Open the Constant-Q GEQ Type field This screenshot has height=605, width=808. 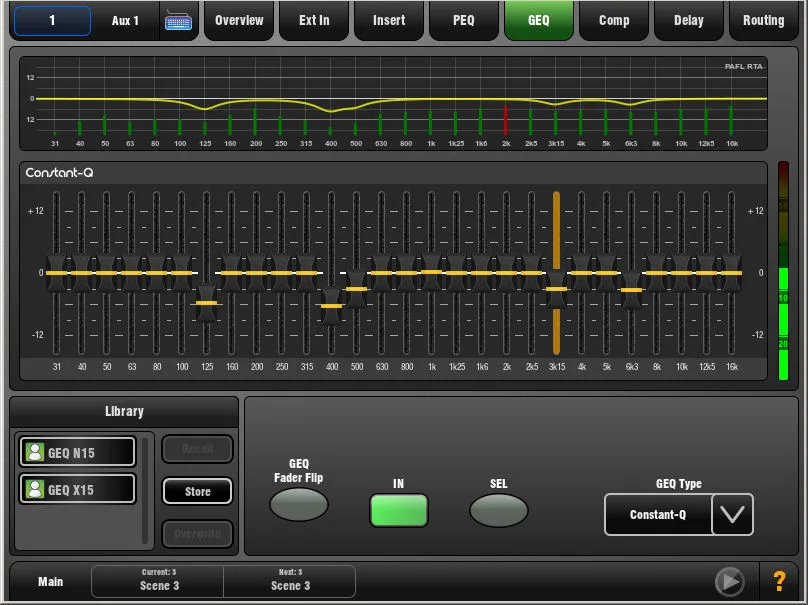click(658, 514)
